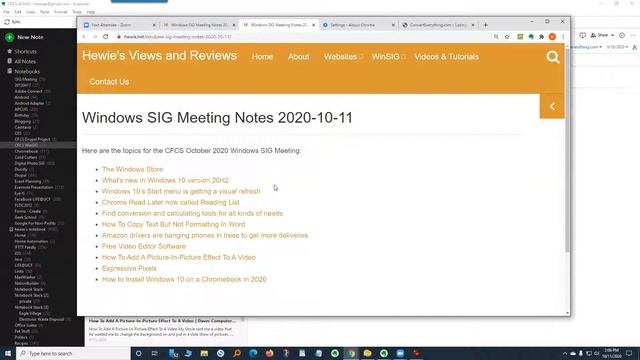Viewport: 640px width, 360px height.
Task: Open the notification center icon
Action: [629, 353]
